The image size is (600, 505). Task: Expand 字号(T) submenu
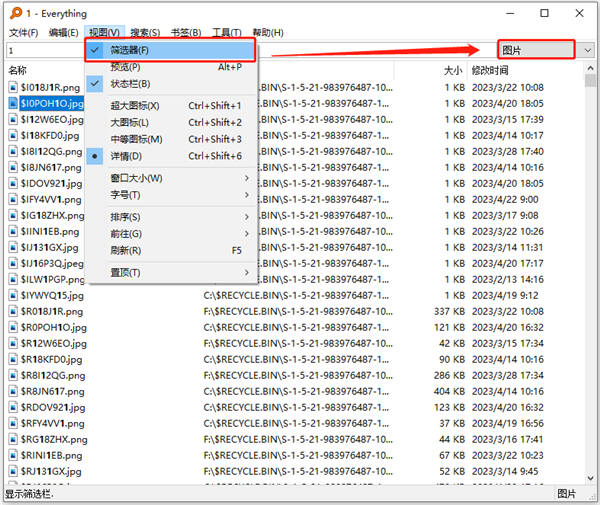click(x=170, y=195)
